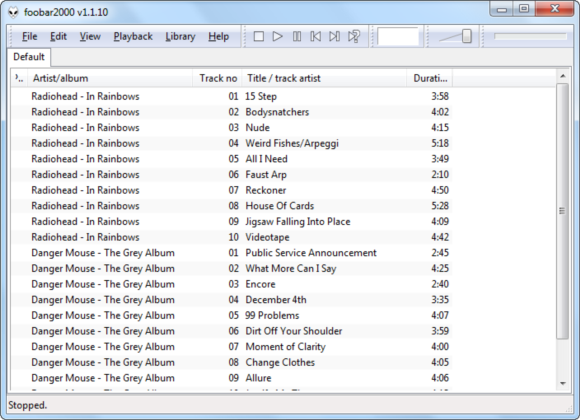Open the Library menu
This screenshot has height=420, width=580.
click(180, 36)
